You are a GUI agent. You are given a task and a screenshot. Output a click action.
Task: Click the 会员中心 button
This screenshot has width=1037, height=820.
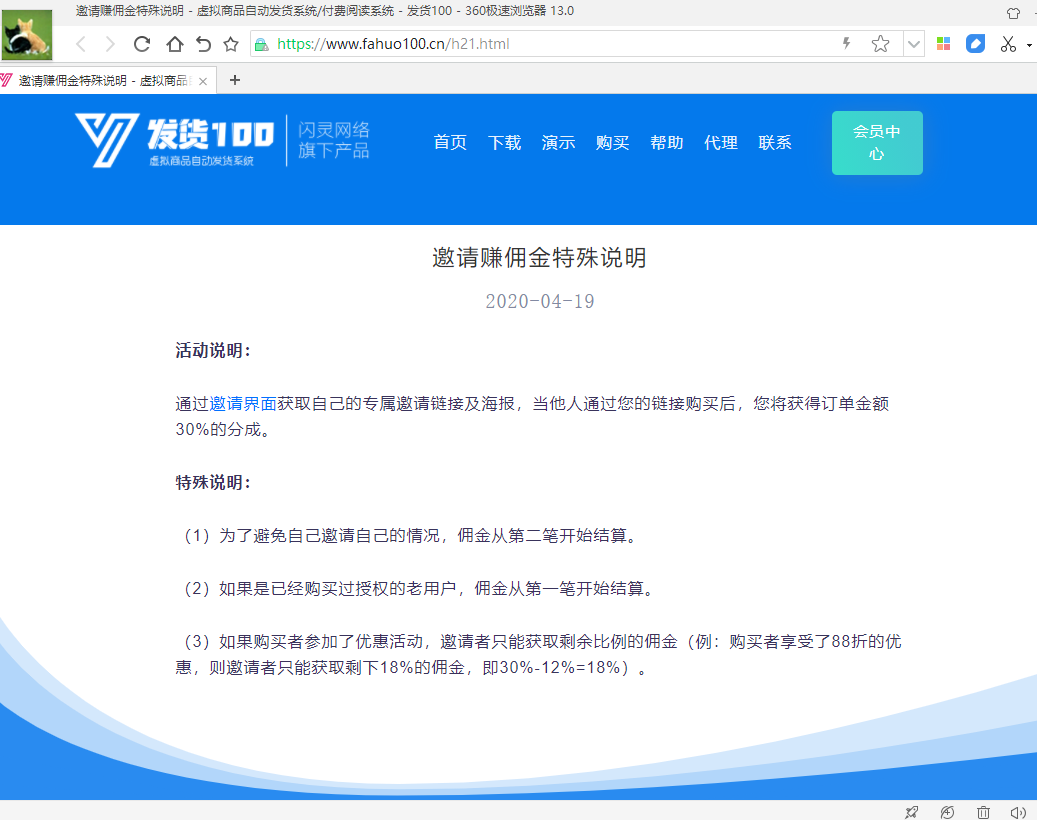pyautogui.click(x=877, y=143)
